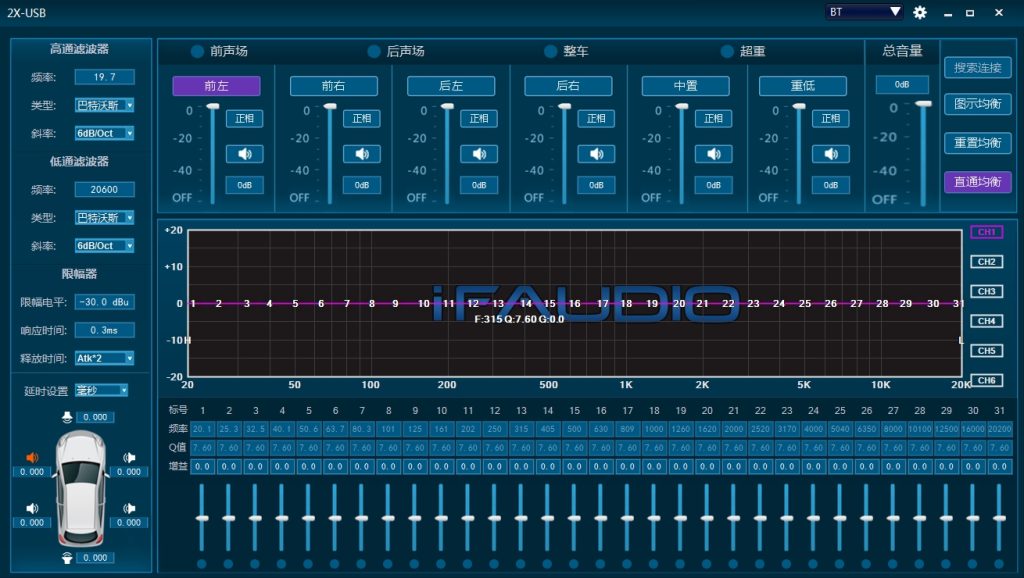Click the 直通均衡 button
The width and height of the screenshot is (1024, 578).
(x=978, y=182)
